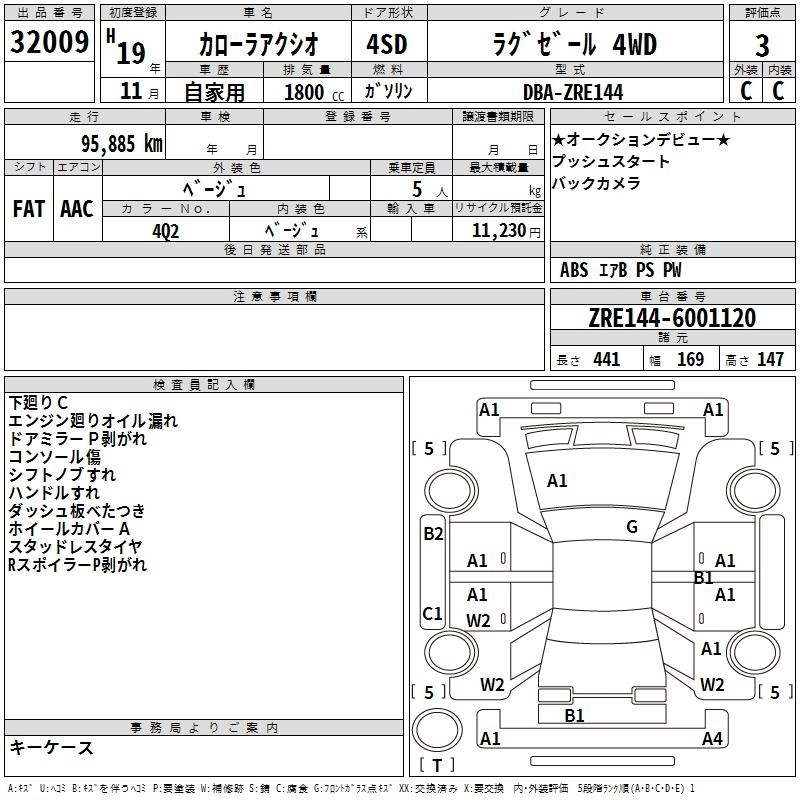800x800 pixels.
Task: Select the recycle deposit amount 11,230
Action: tap(497, 229)
